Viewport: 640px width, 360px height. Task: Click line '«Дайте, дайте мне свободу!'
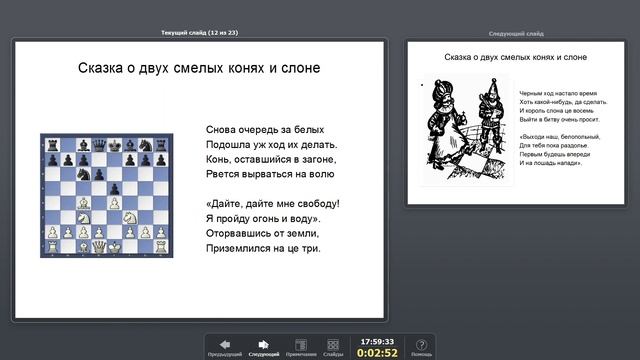click(x=273, y=204)
